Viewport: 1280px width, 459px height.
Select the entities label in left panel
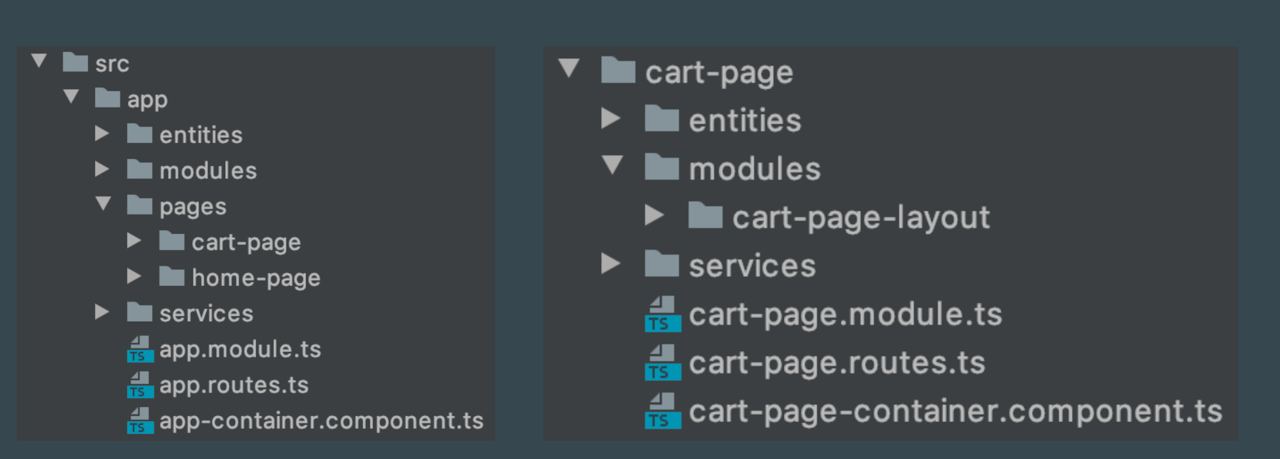201,135
